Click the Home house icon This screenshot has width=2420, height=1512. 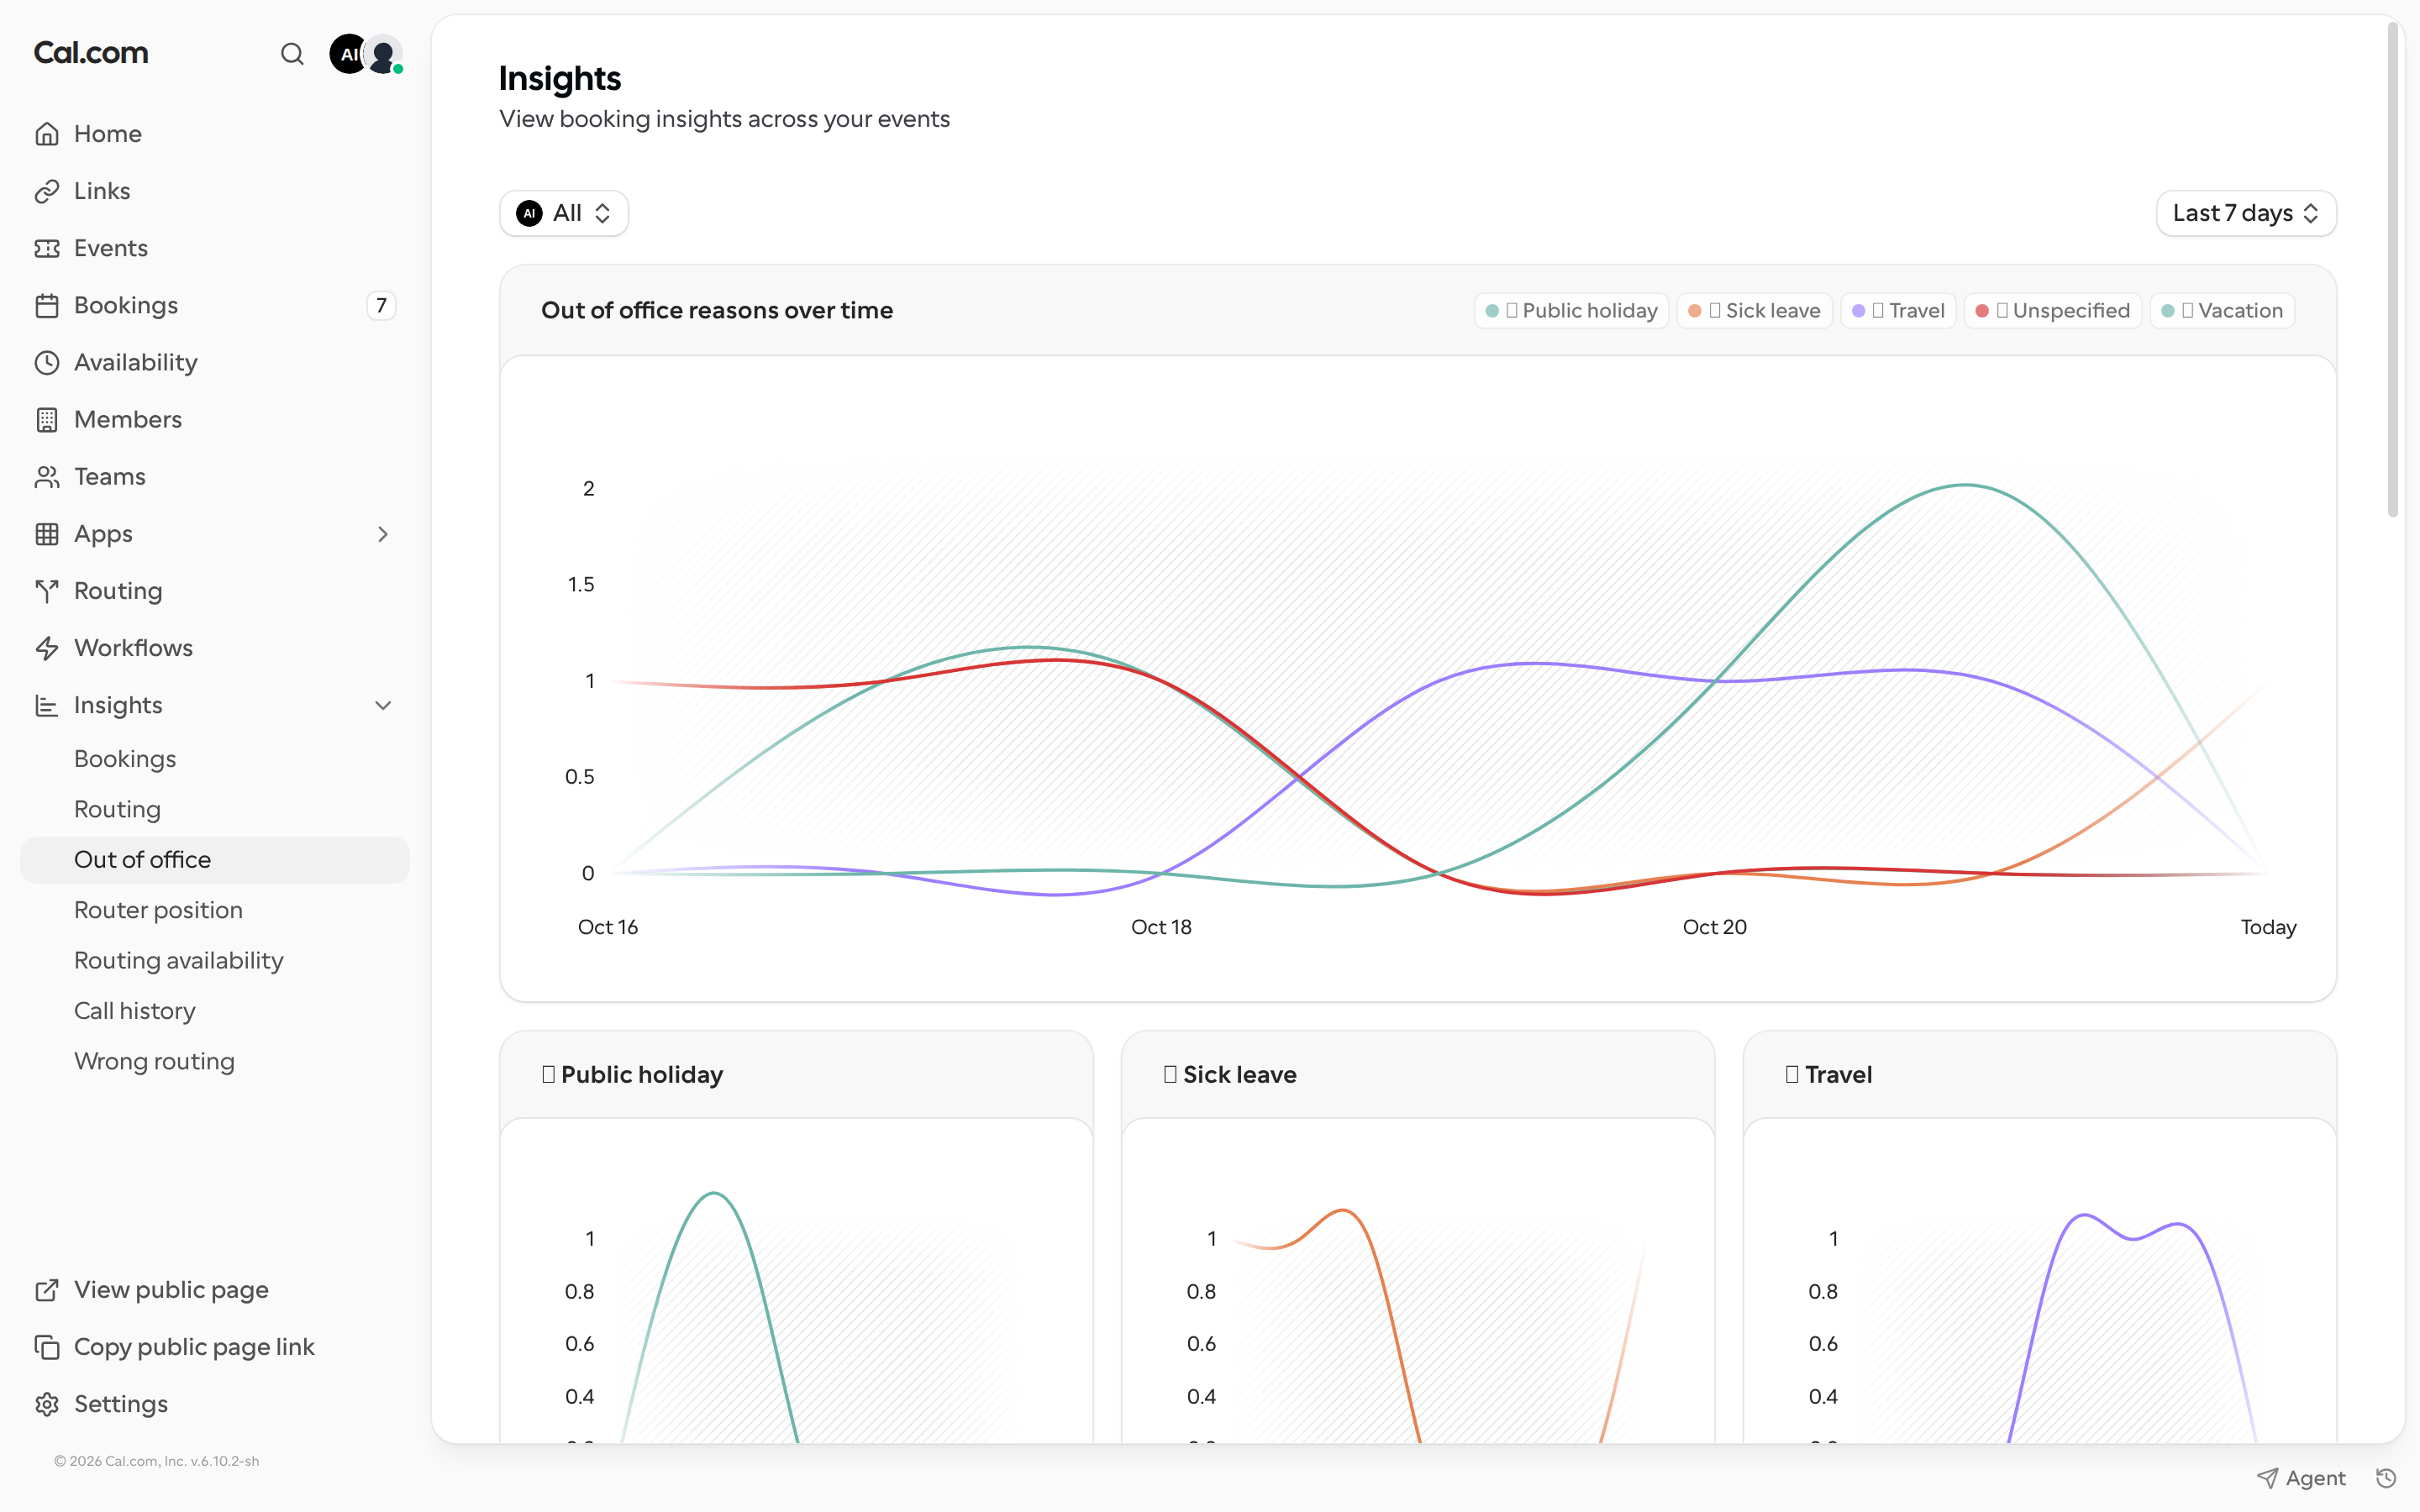(47, 134)
